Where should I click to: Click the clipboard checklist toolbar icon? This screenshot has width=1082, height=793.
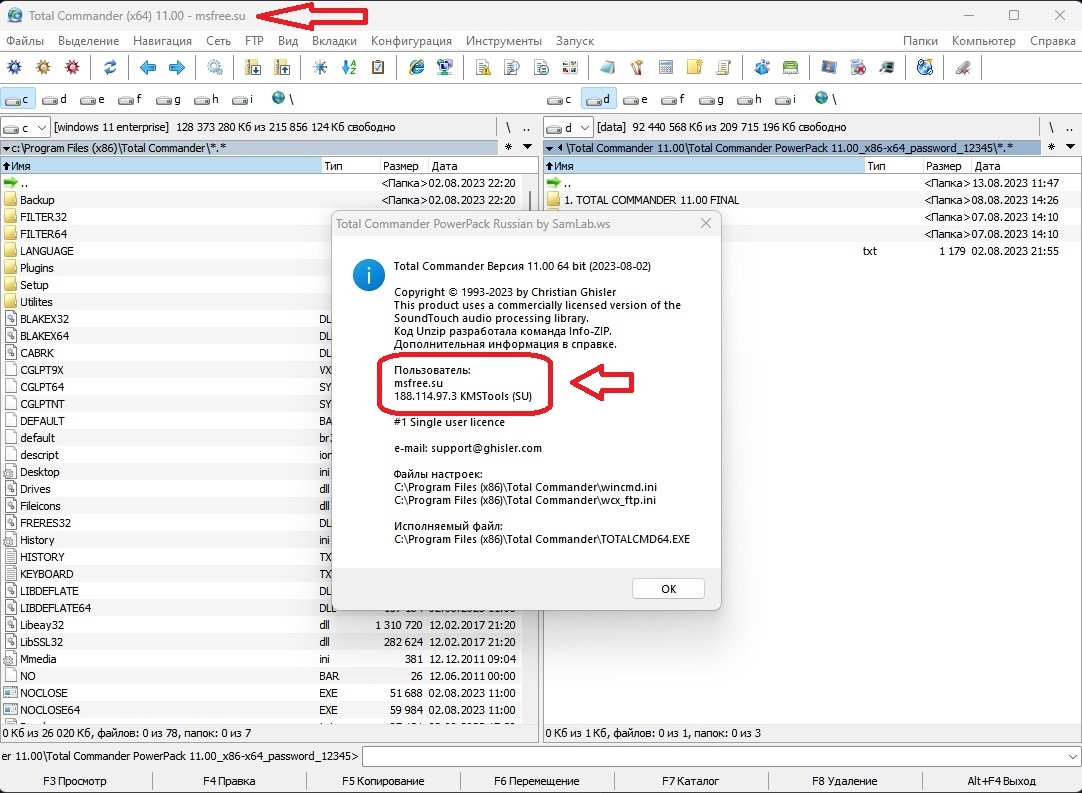[x=378, y=68]
